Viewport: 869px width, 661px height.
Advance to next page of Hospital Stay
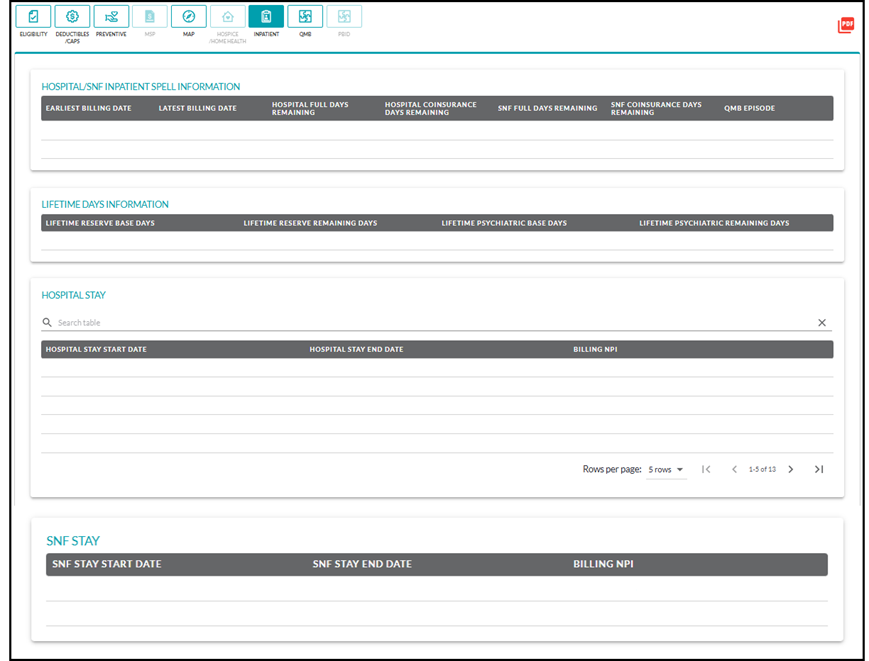pyautogui.click(x=791, y=469)
